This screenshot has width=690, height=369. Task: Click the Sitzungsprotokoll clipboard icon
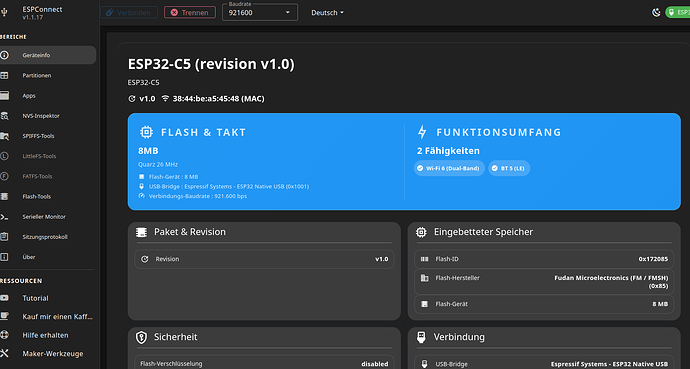pos(4,237)
